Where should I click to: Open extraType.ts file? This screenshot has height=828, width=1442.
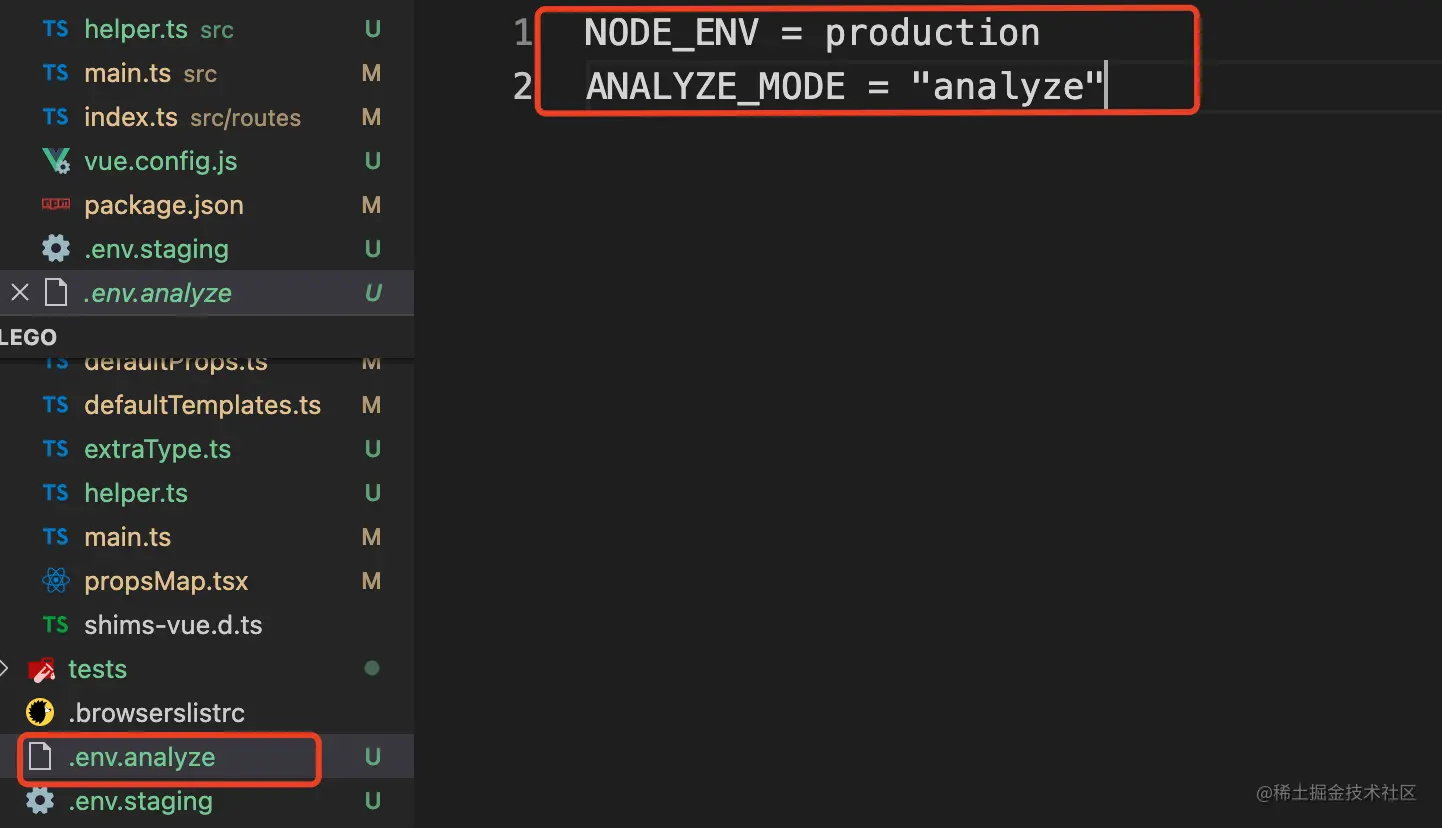207,449
